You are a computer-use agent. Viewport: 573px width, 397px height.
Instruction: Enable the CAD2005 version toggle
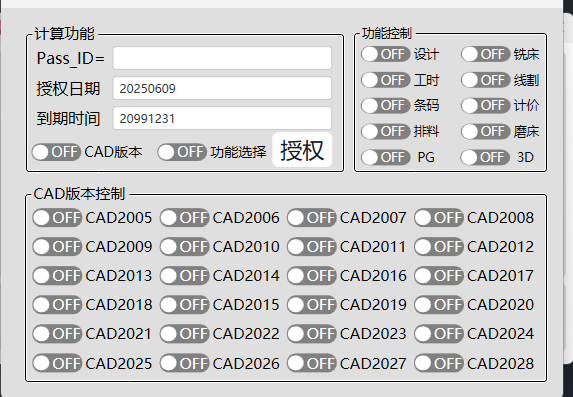click(57, 218)
